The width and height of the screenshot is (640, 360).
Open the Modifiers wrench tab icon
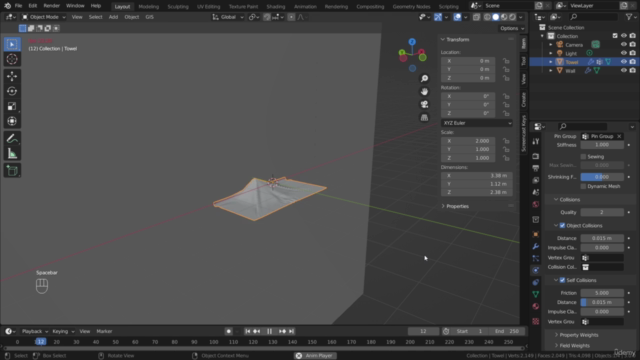[536, 247]
